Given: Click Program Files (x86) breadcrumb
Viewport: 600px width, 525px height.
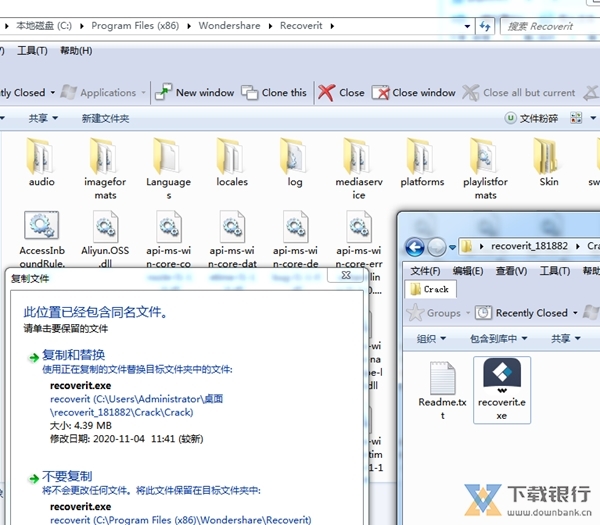Looking at the screenshot, I should click(135, 26).
